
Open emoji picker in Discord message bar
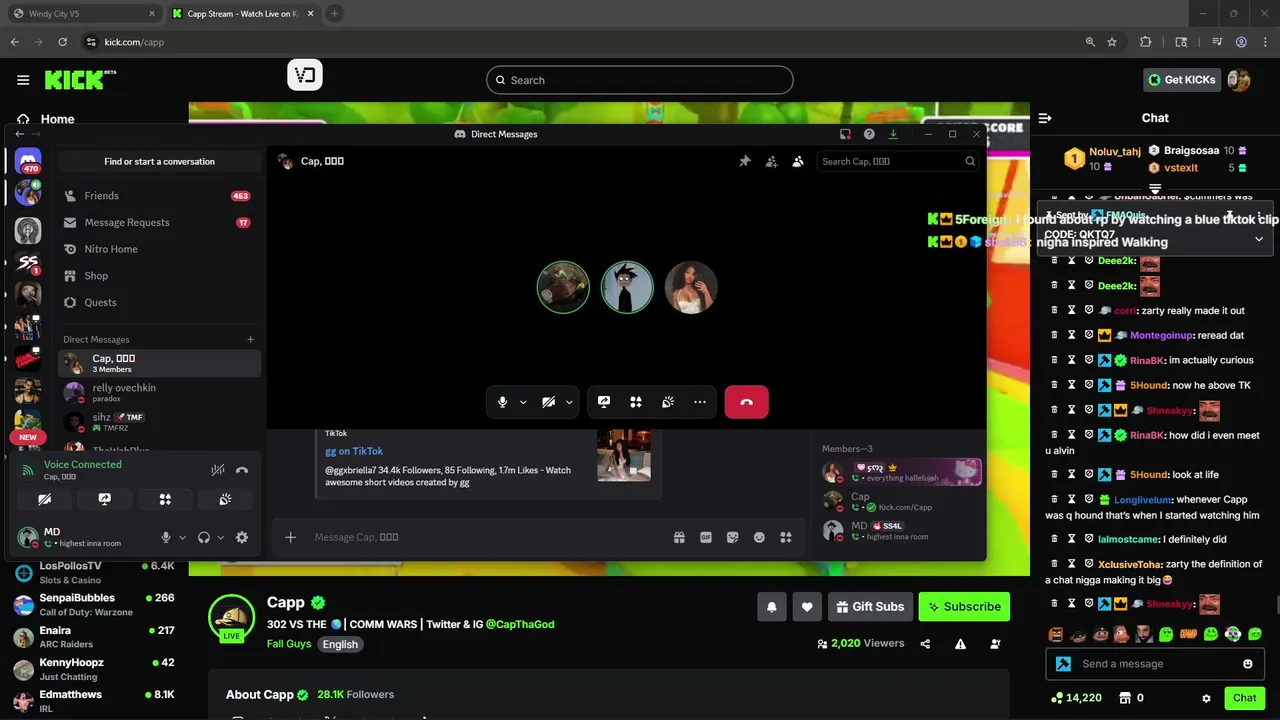[x=759, y=537]
